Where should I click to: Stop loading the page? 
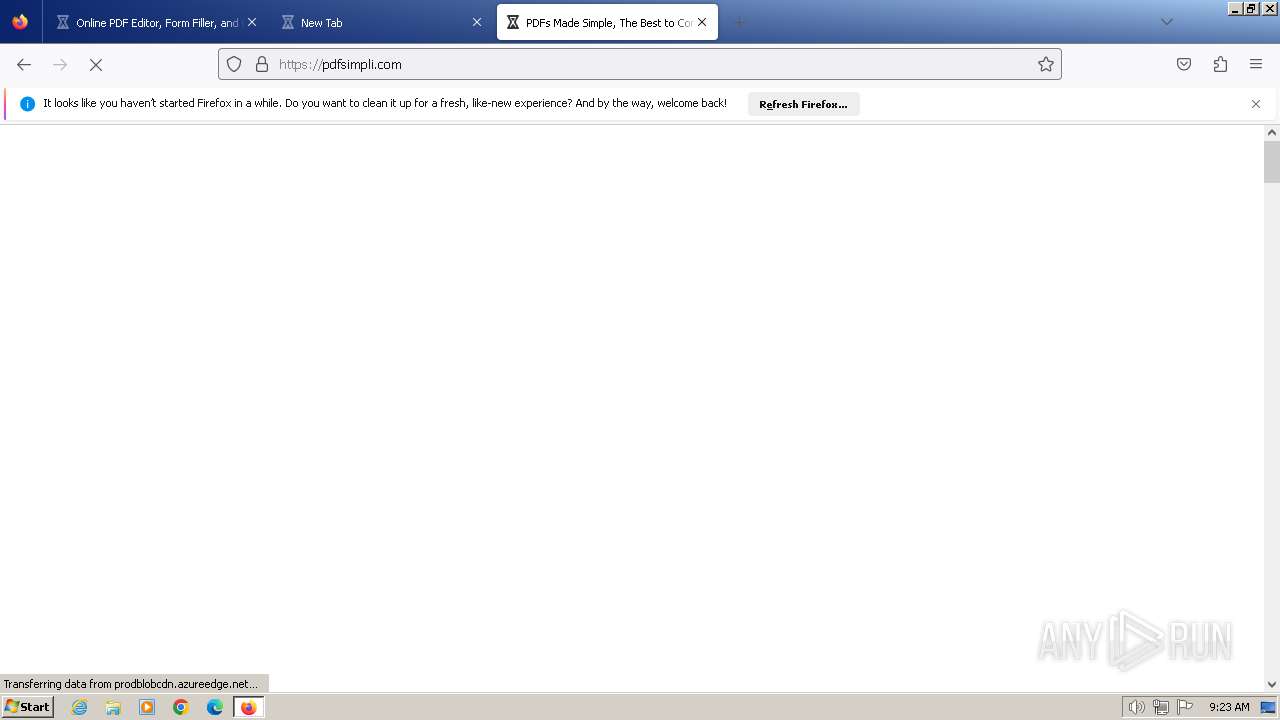96,64
